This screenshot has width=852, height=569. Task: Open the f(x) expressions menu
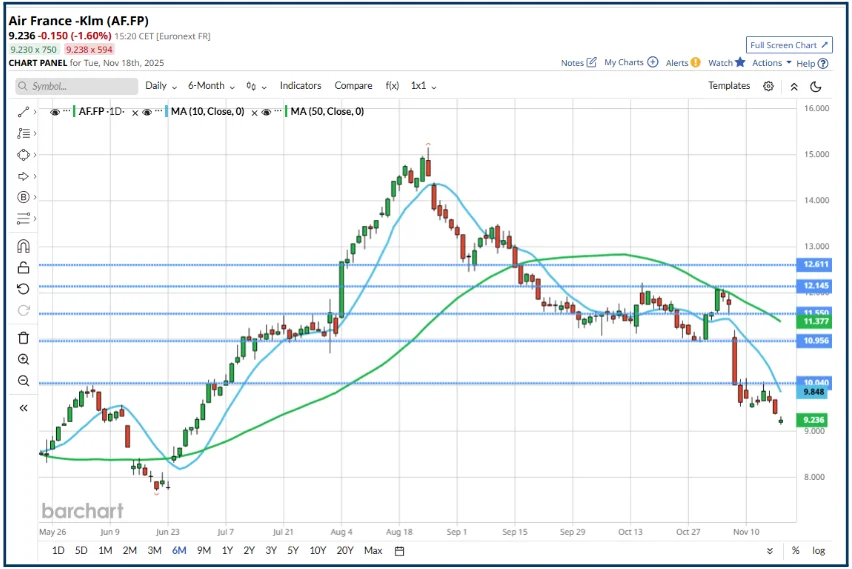392,86
